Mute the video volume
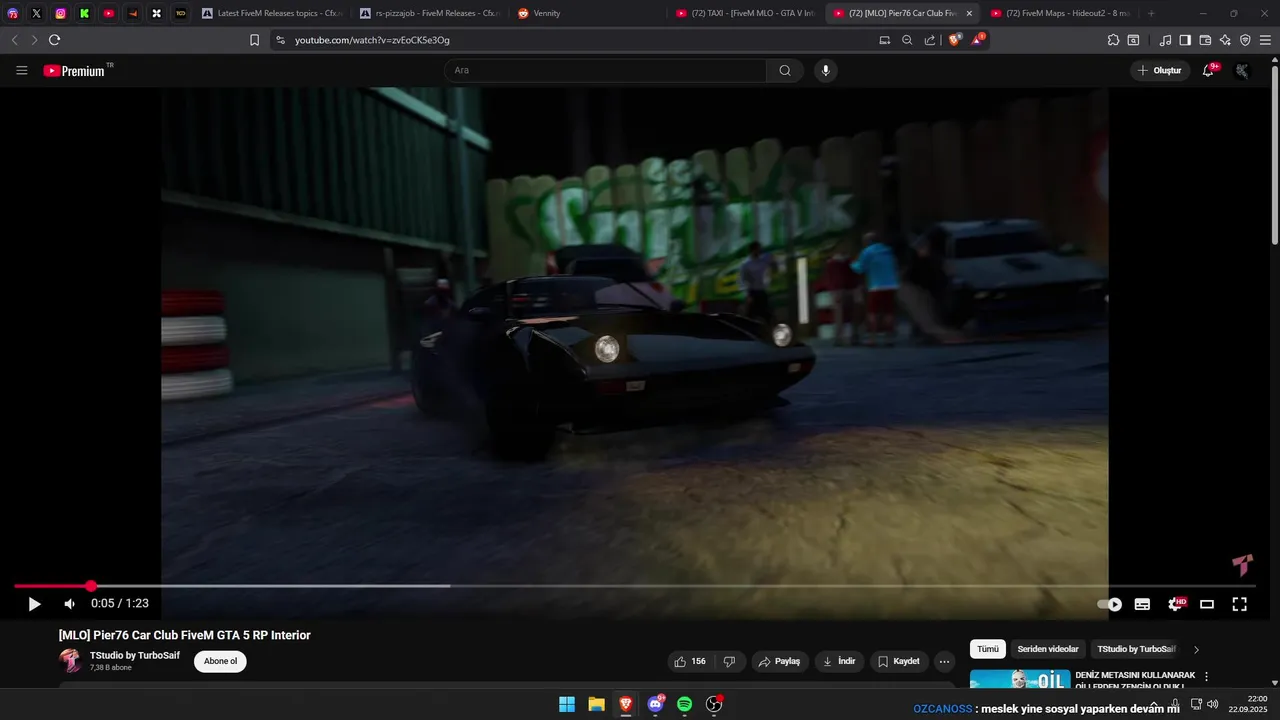This screenshot has height=720, width=1280. coord(69,604)
